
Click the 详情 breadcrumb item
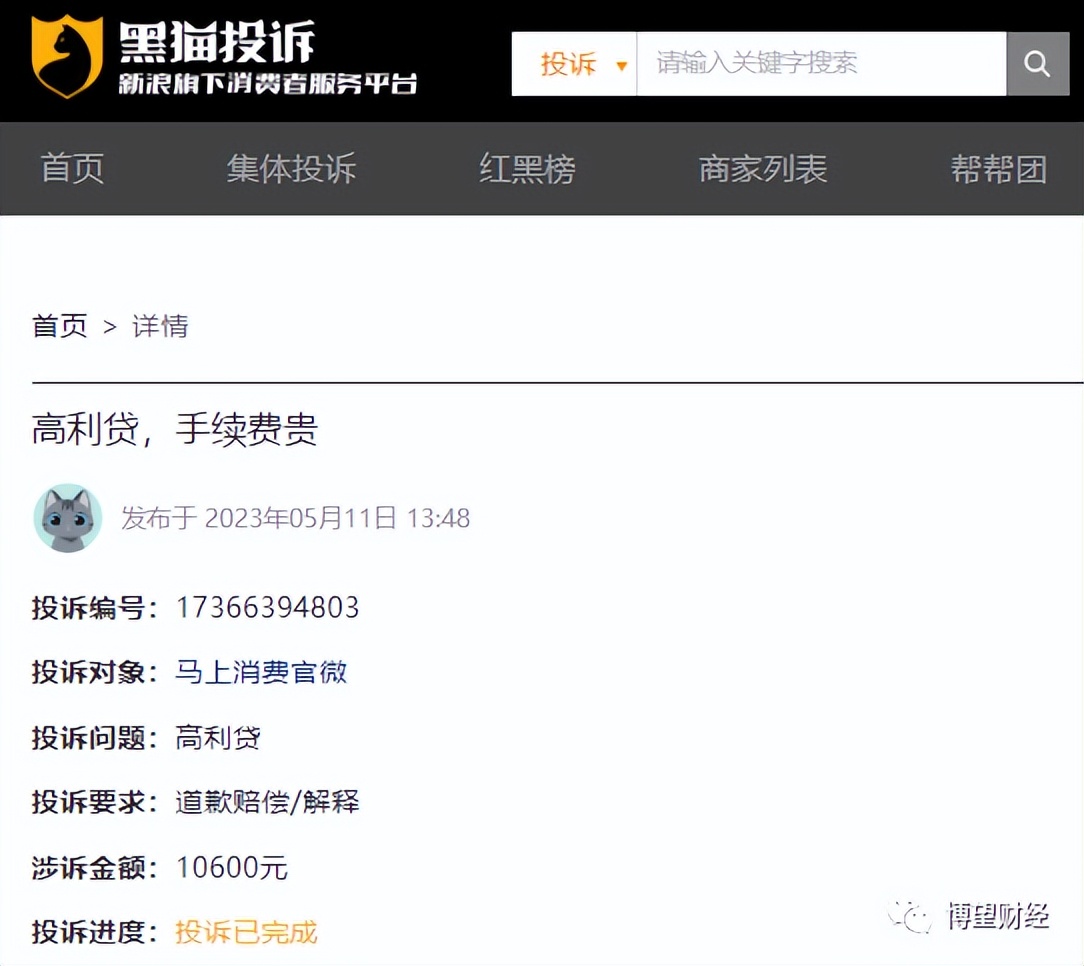tap(160, 326)
